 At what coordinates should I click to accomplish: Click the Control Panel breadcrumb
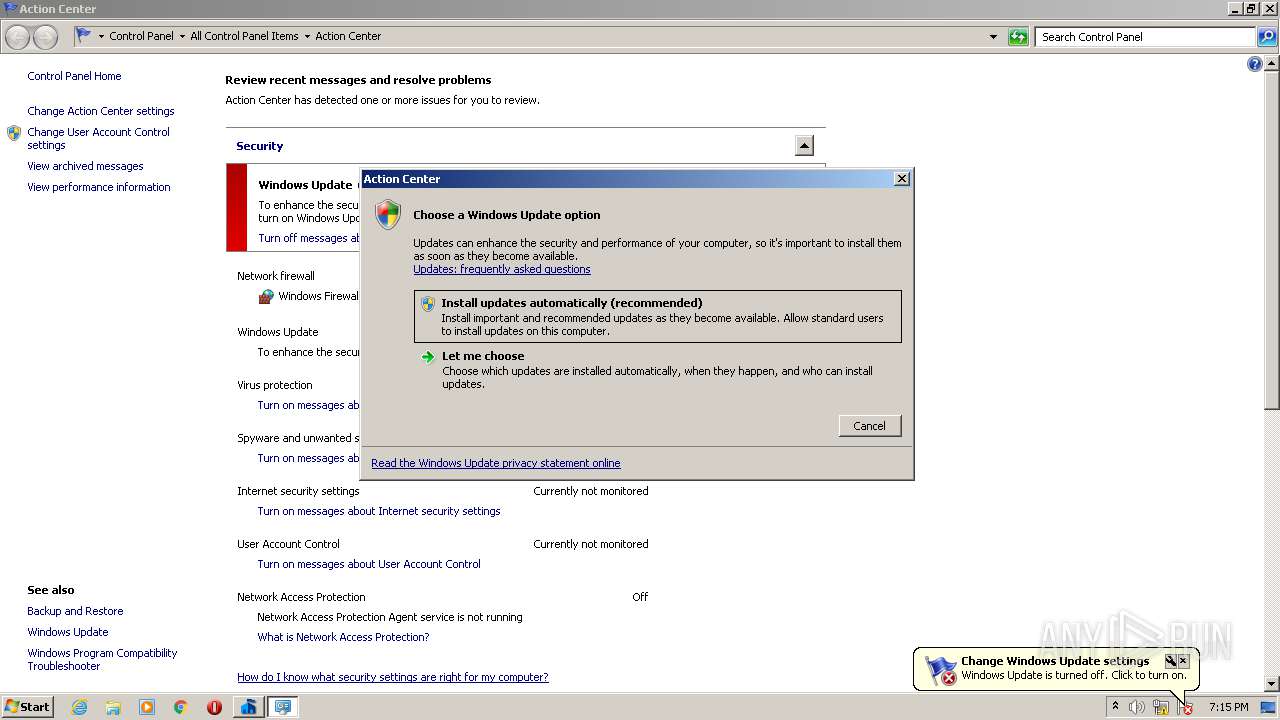pyautogui.click(x=141, y=36)
